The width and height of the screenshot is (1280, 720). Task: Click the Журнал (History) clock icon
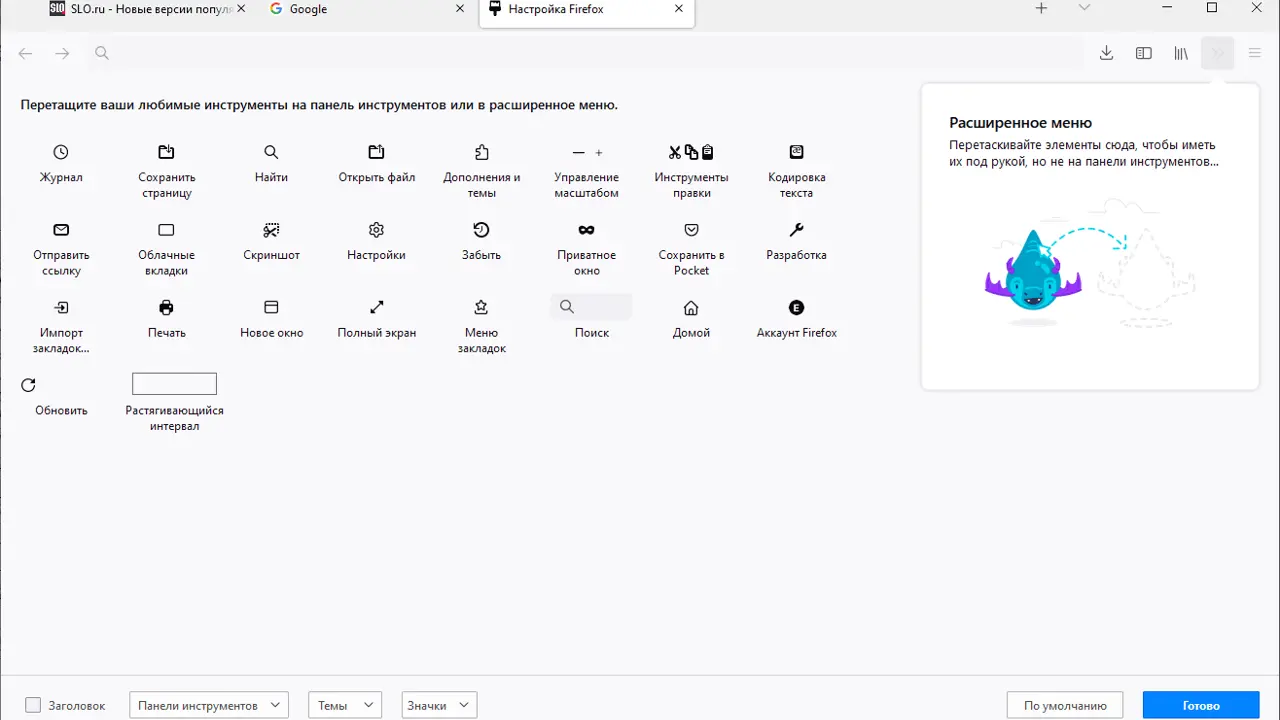61,152
